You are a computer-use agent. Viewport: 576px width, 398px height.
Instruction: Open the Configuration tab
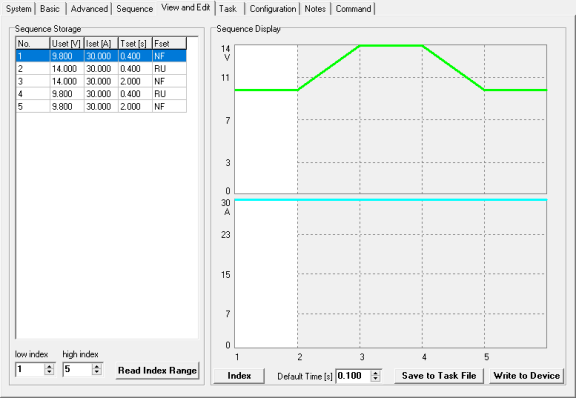273,8
